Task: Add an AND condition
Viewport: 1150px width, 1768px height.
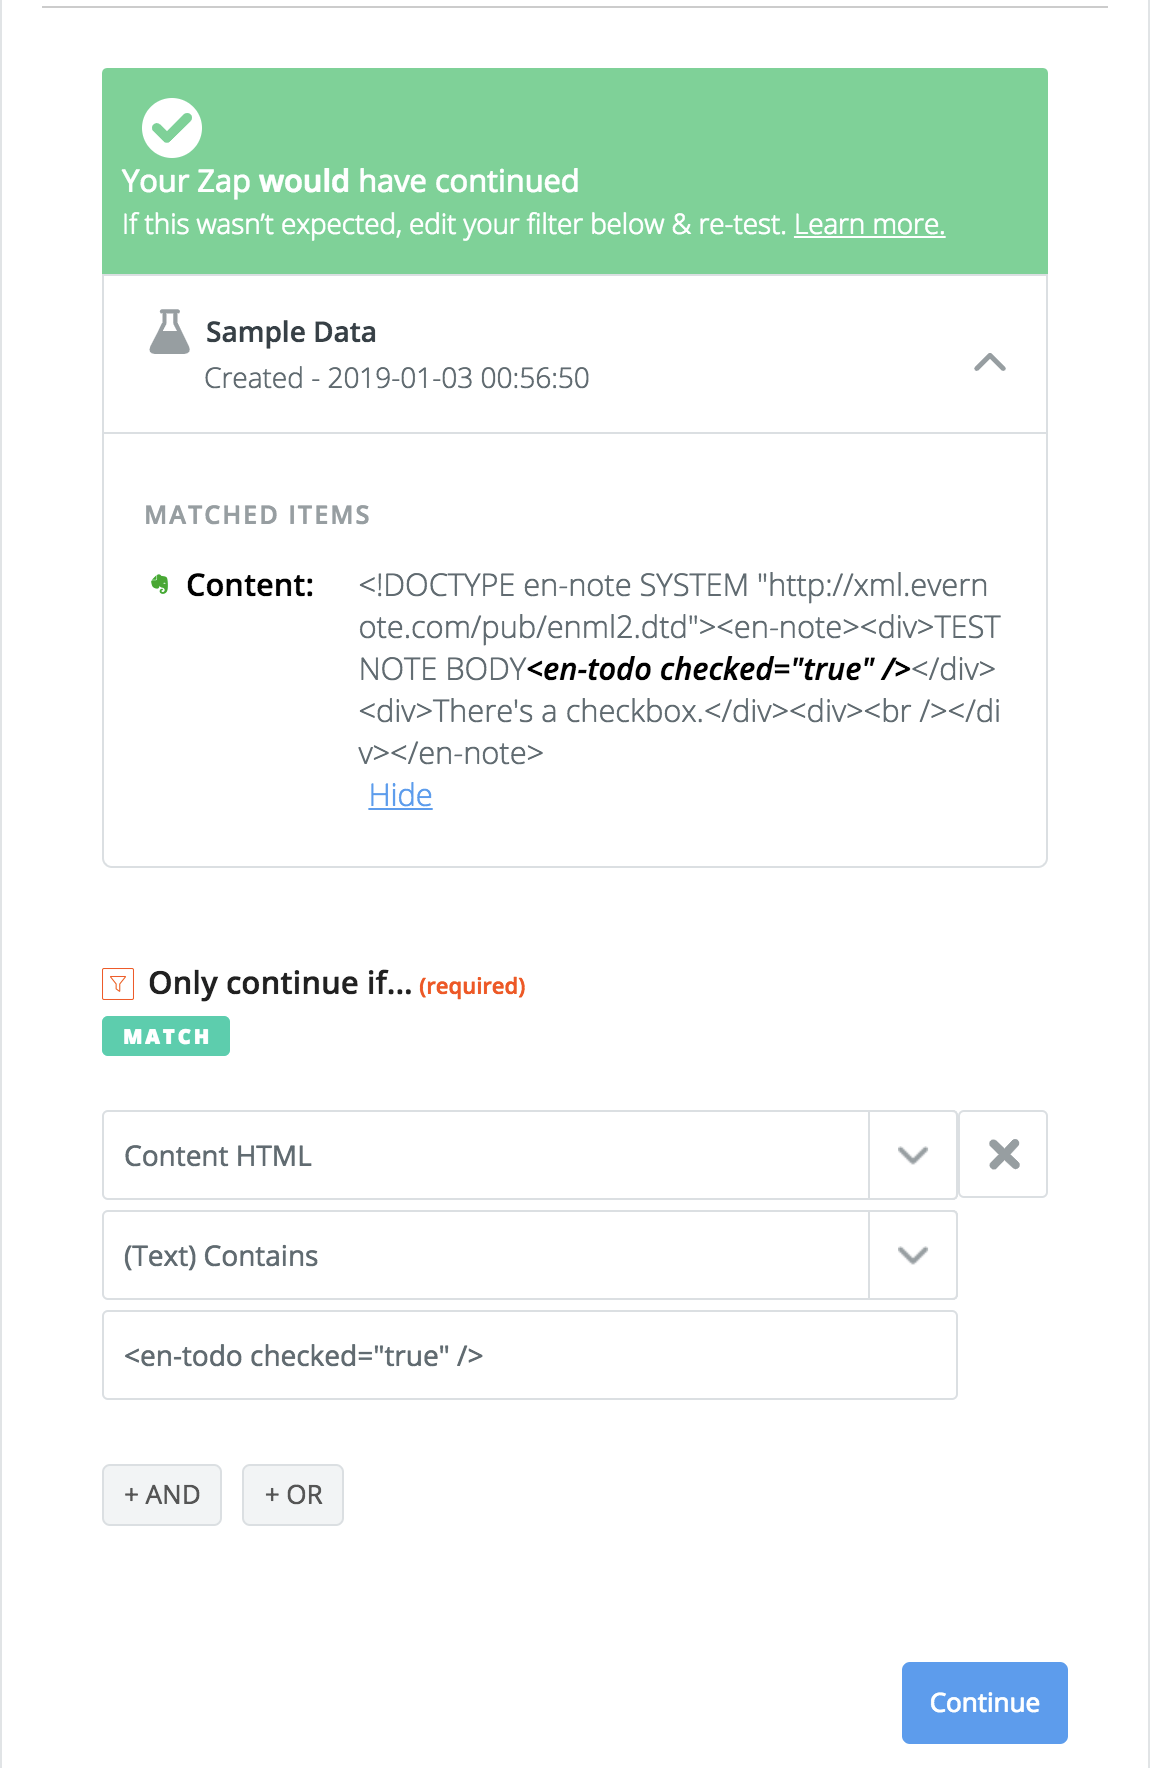Action: (162, 1495)
